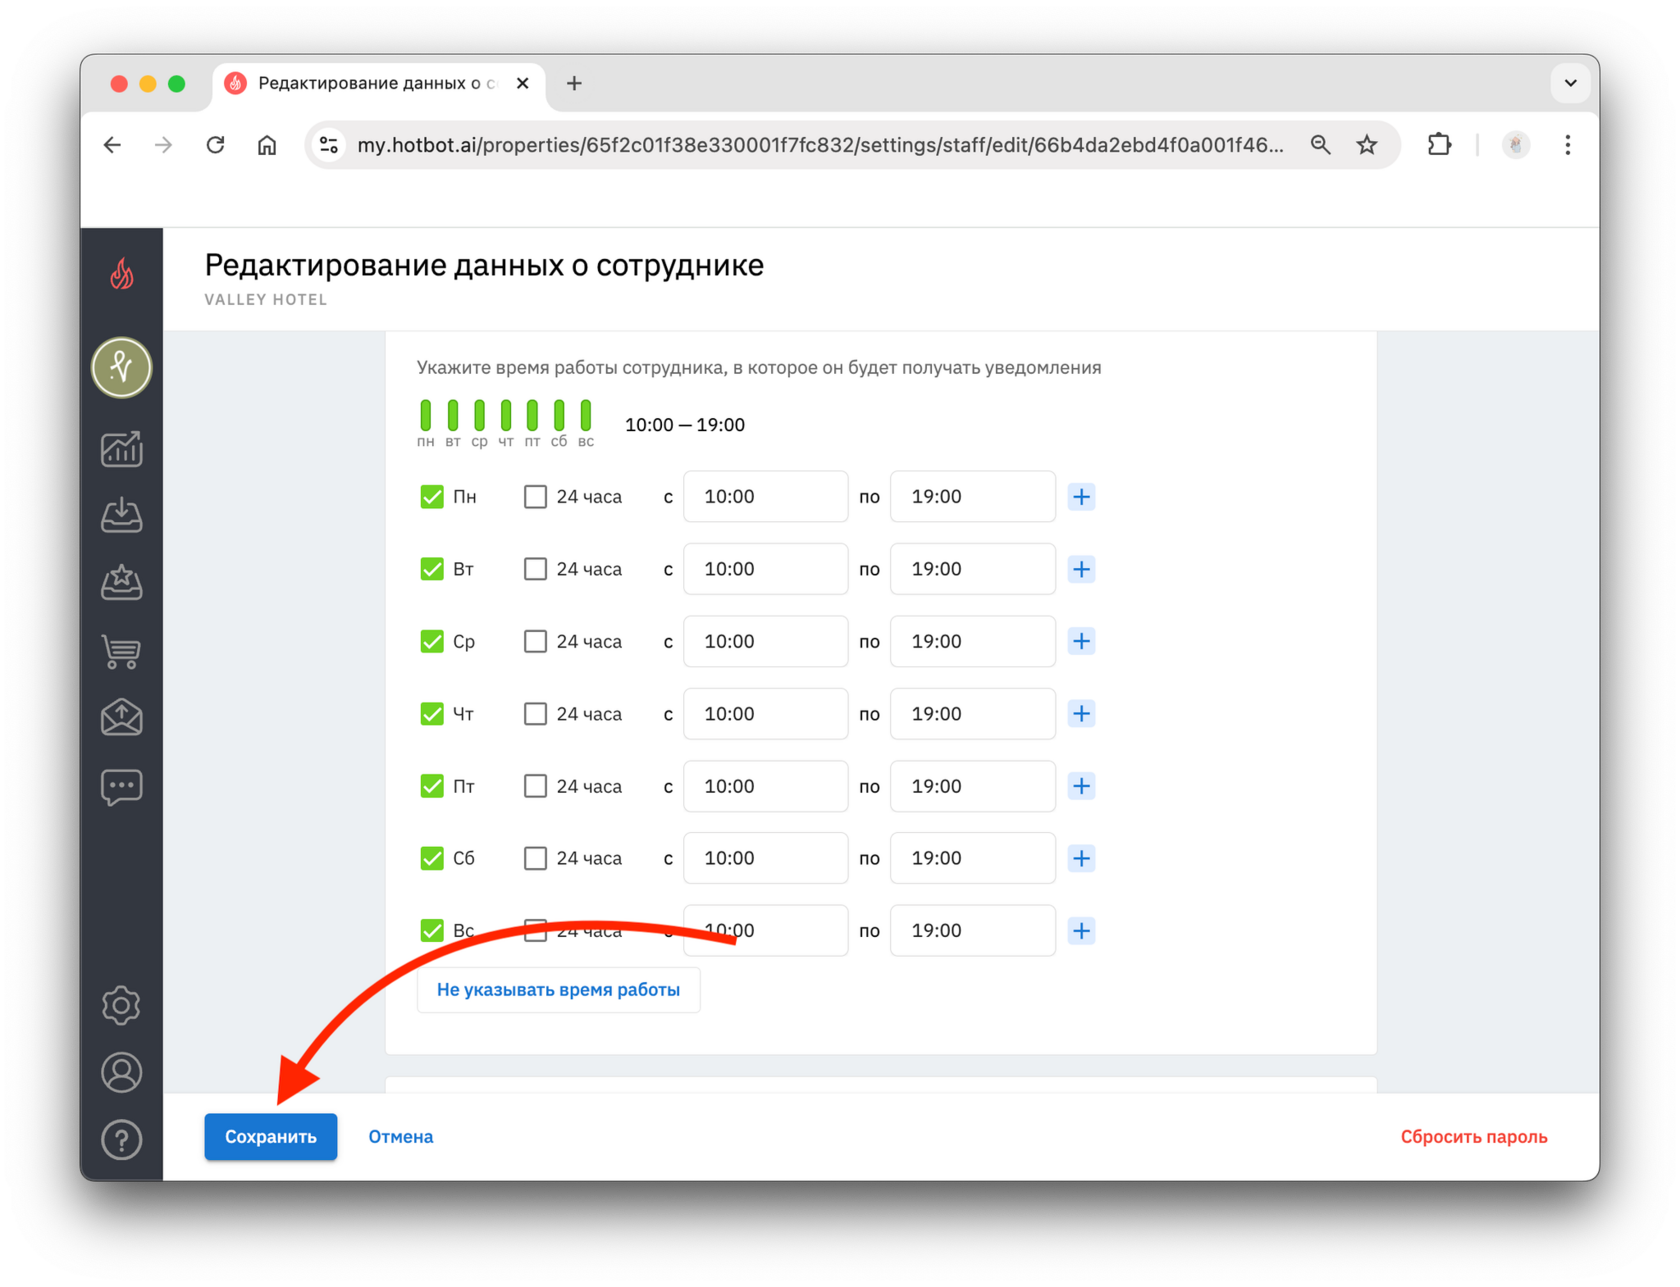This screenshot has width=1680, height=1287.
Task: Enable 24 часа for Чт
Action: pyautogui.click(x=535, y=714)
